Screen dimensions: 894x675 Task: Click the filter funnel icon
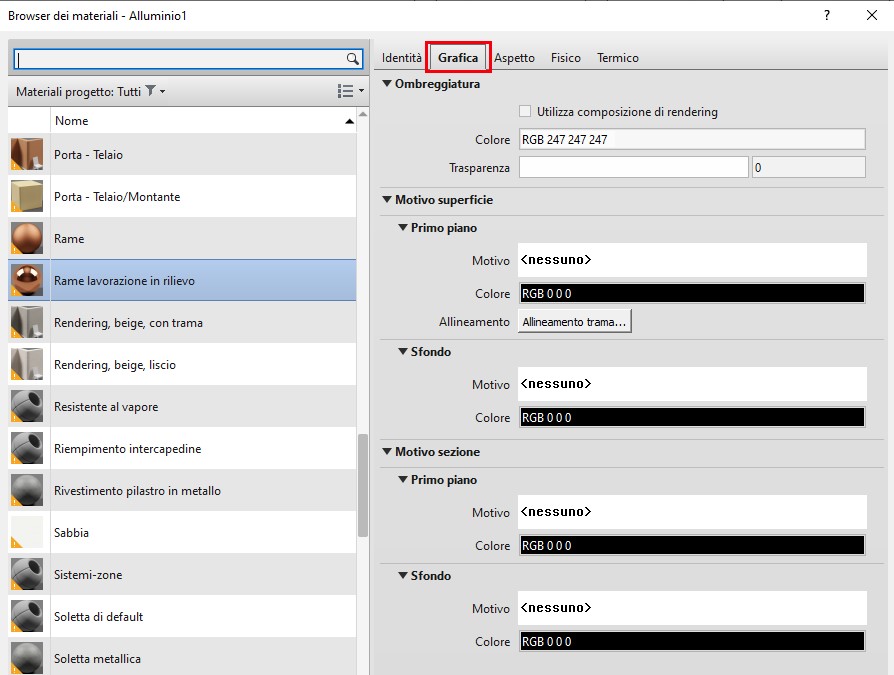(x=150, y=91)
